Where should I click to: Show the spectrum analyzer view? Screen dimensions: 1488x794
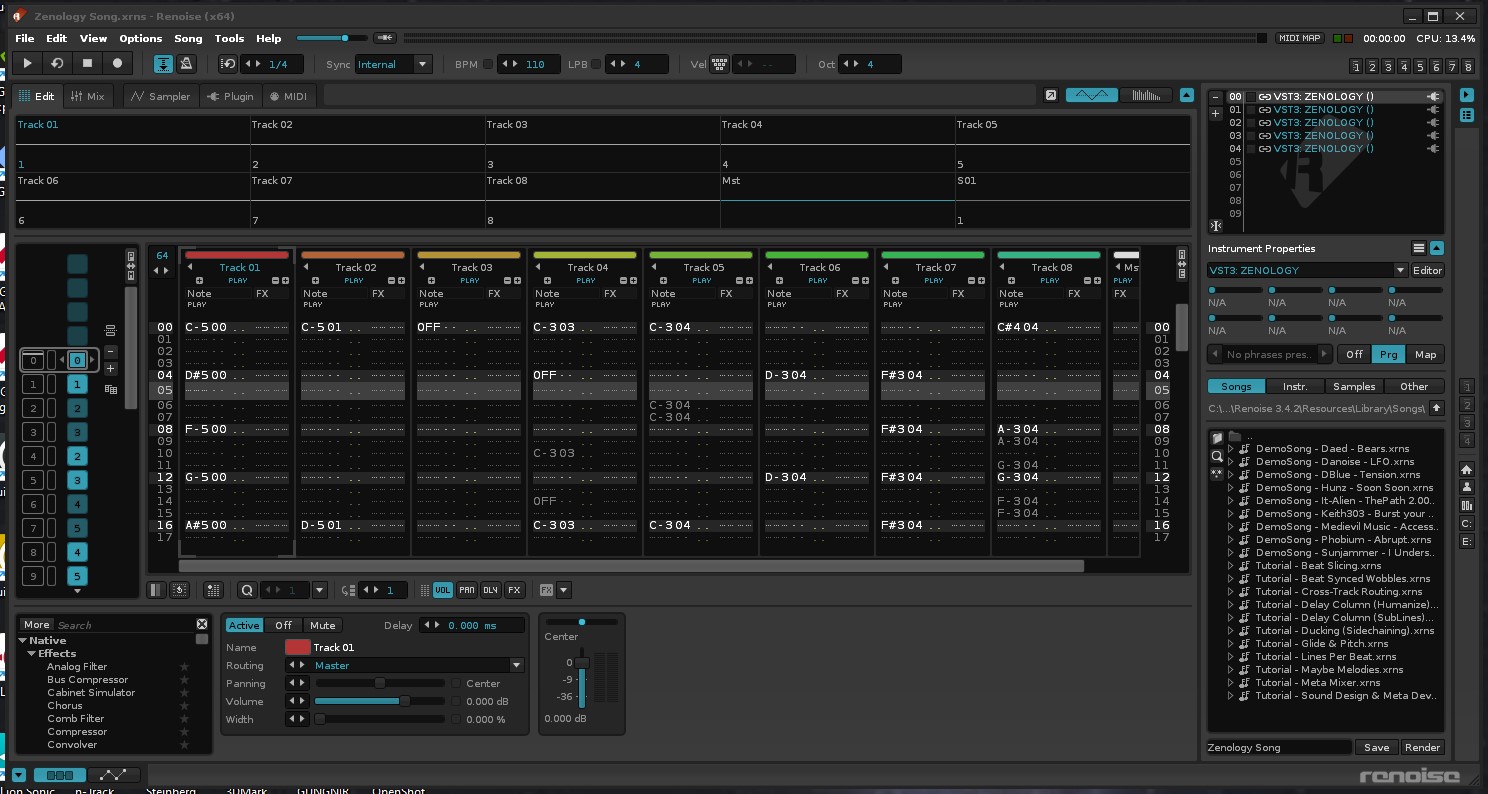point(1146,95)
